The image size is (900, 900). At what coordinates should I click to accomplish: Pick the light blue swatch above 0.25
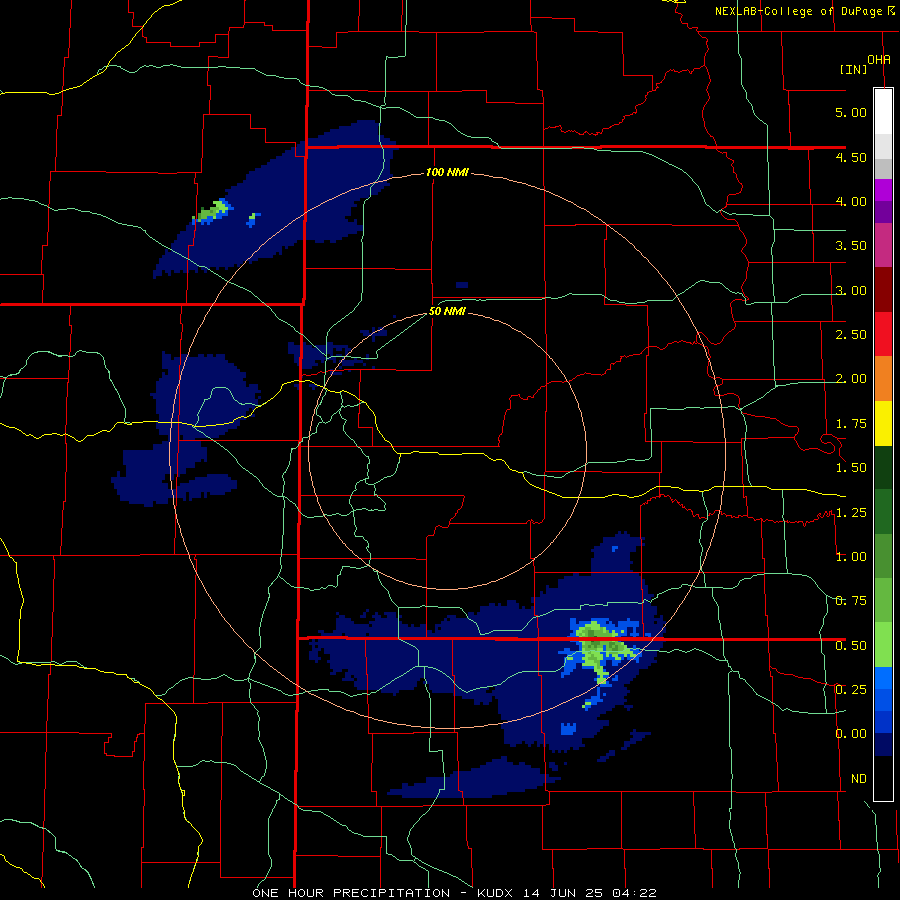[883, 678]
